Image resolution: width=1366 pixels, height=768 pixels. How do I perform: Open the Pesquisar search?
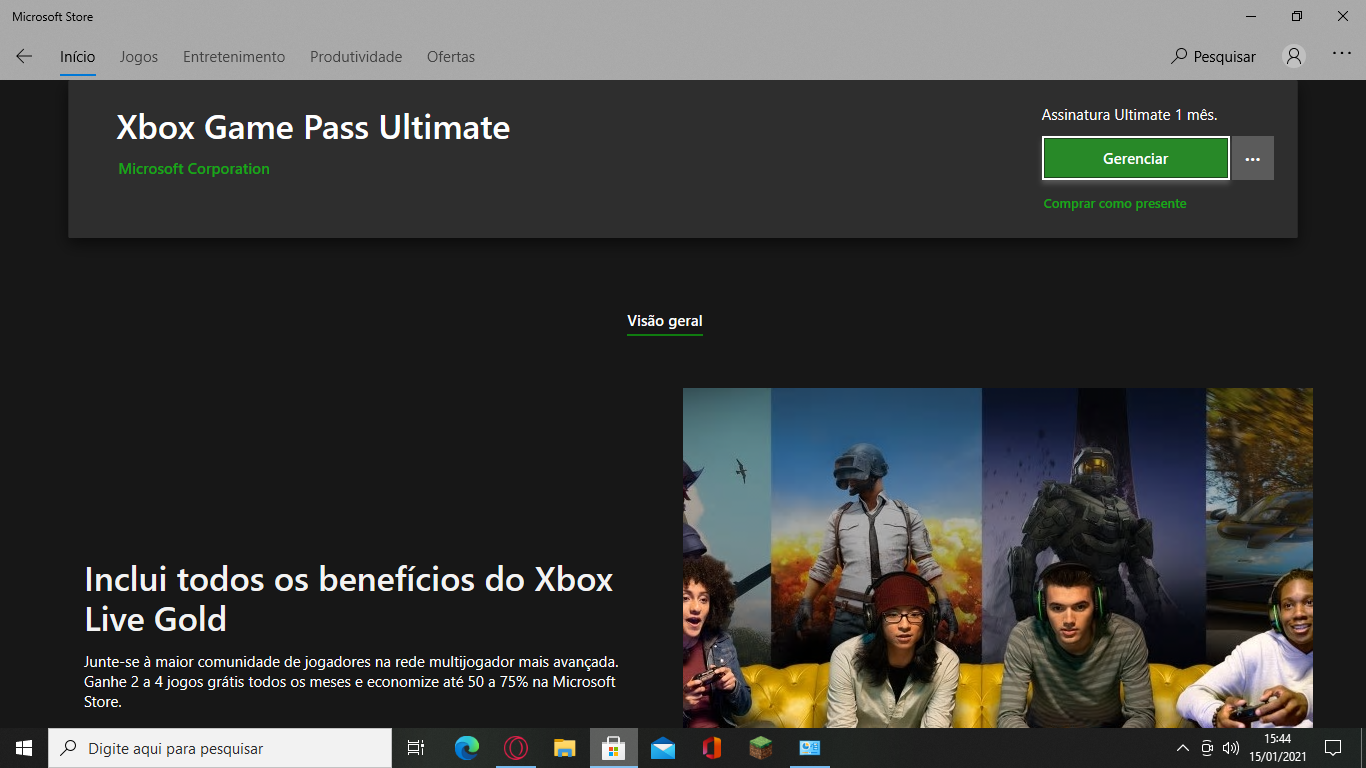(x=1213, y=57)
